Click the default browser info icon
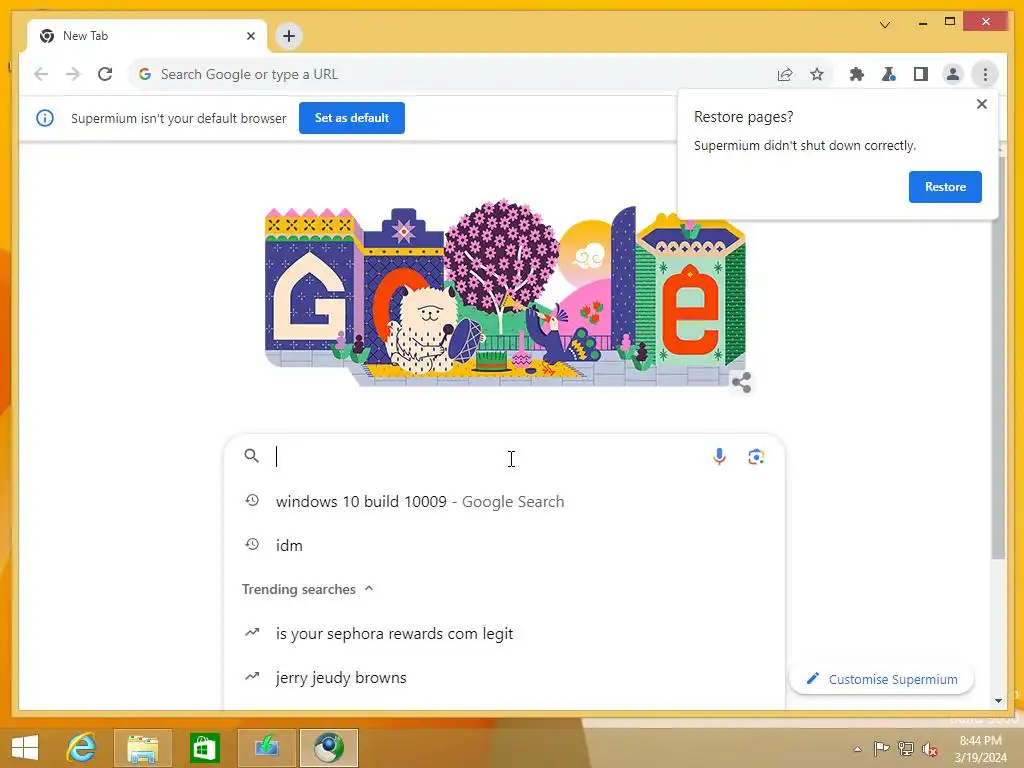Viewport: 1024px width, 768px height. click(45, 118)
